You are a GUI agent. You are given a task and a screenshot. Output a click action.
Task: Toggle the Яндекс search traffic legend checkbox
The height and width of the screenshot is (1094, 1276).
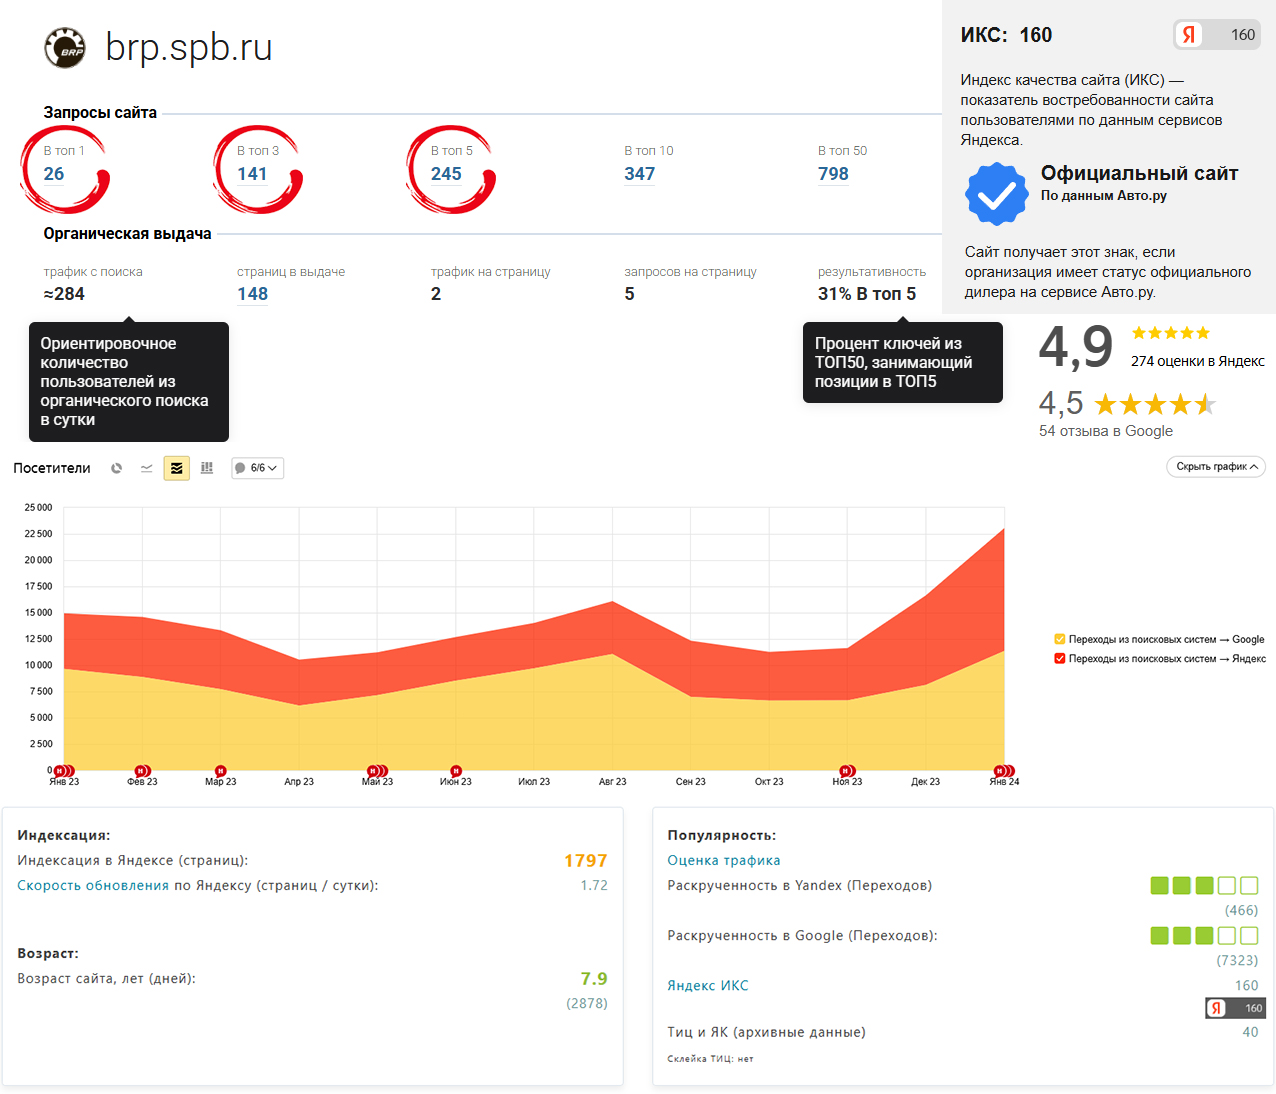pyautogui.click(x=1060, y=658)
